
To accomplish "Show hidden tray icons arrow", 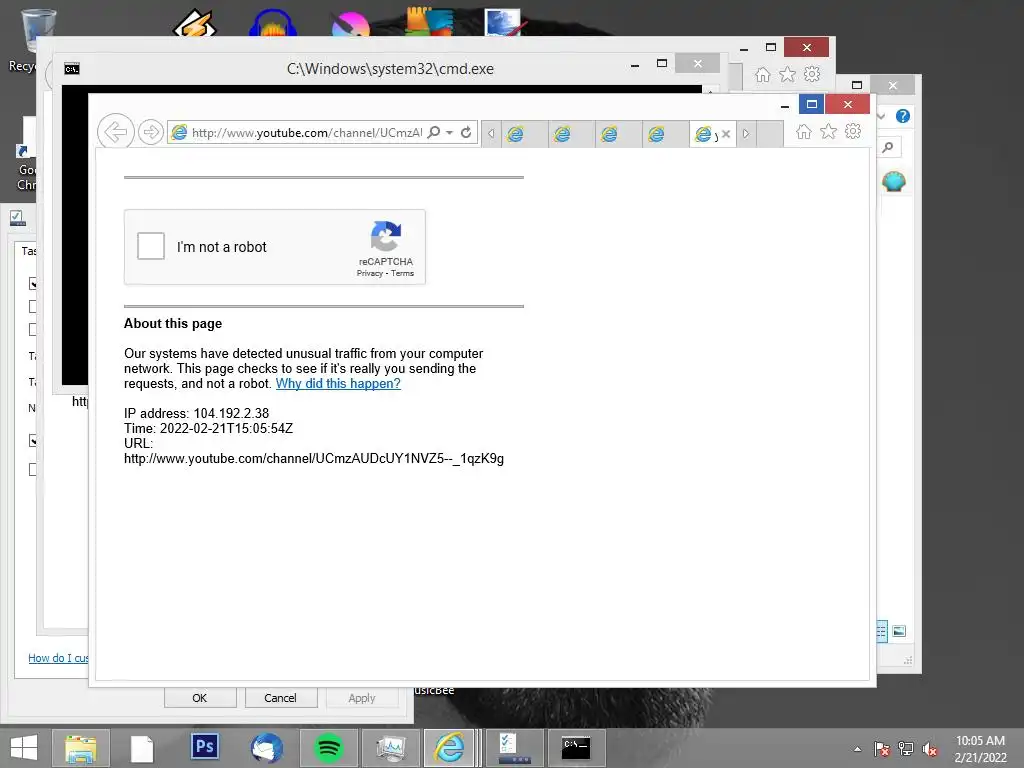I will (x=857, y=749).
